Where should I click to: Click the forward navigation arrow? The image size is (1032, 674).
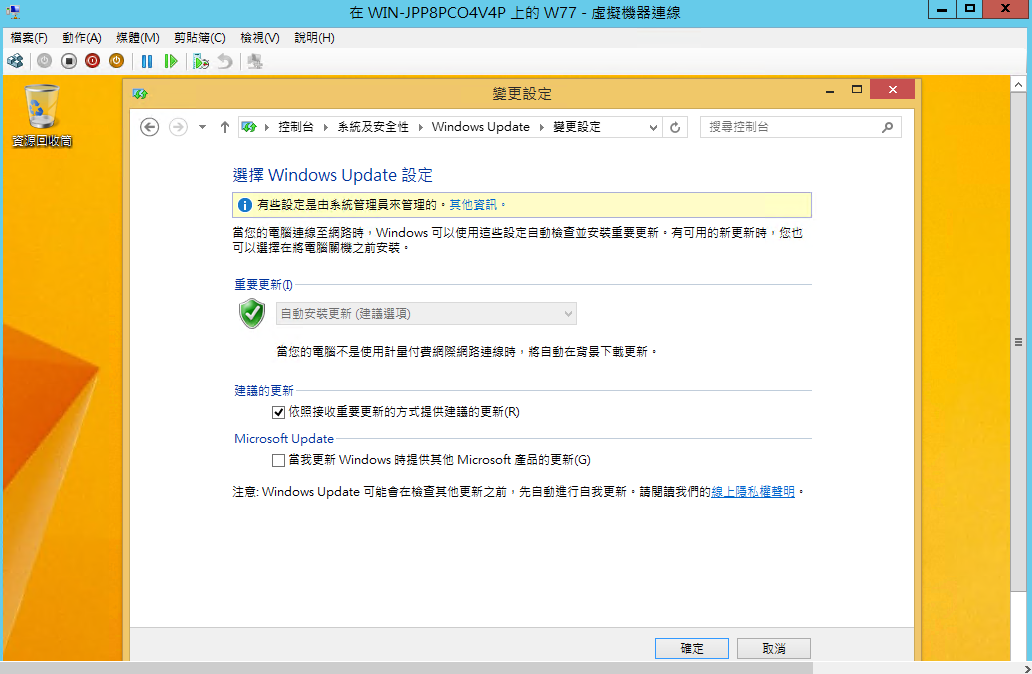tap(178, 127)
